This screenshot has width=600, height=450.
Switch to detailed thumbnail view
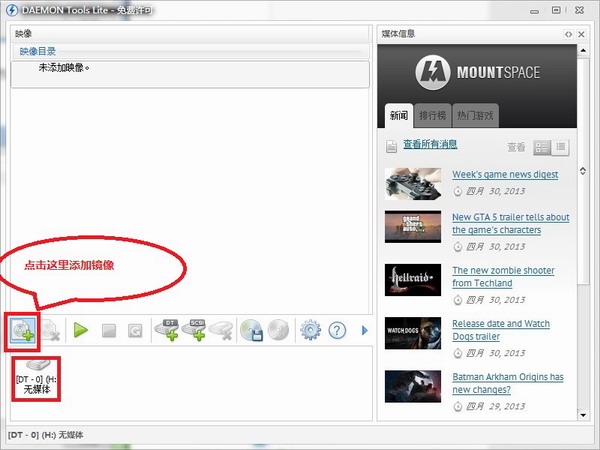coord(542,147)
